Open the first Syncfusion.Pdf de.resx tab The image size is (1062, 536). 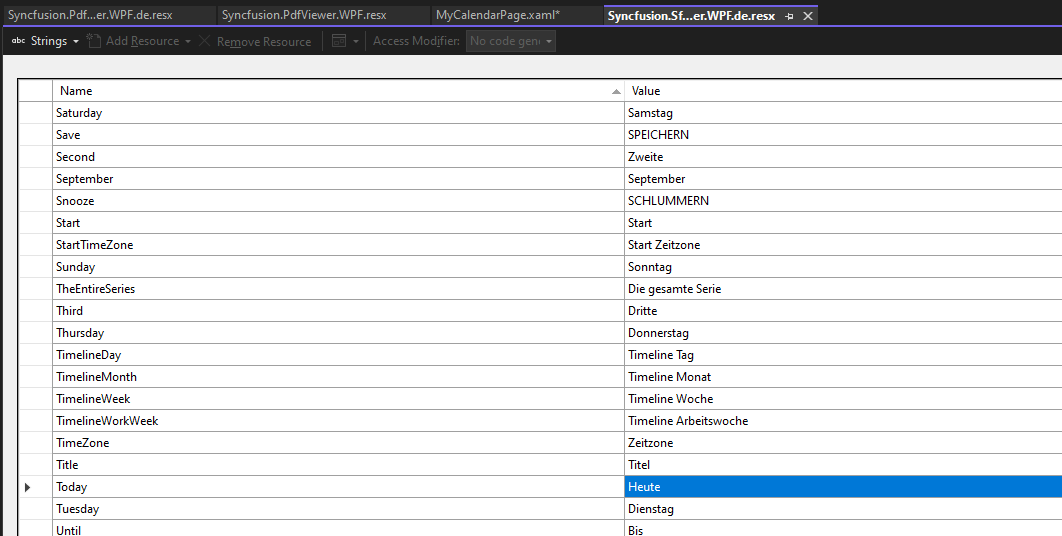[x=90, y=15]
